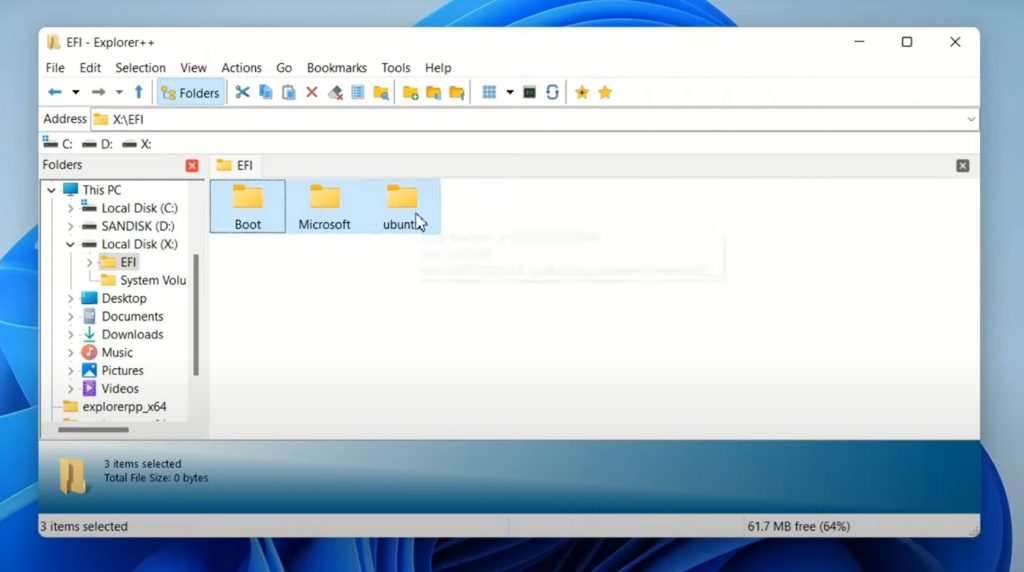Open the Tools menu

pyautogui.click(x=396, y=68)
